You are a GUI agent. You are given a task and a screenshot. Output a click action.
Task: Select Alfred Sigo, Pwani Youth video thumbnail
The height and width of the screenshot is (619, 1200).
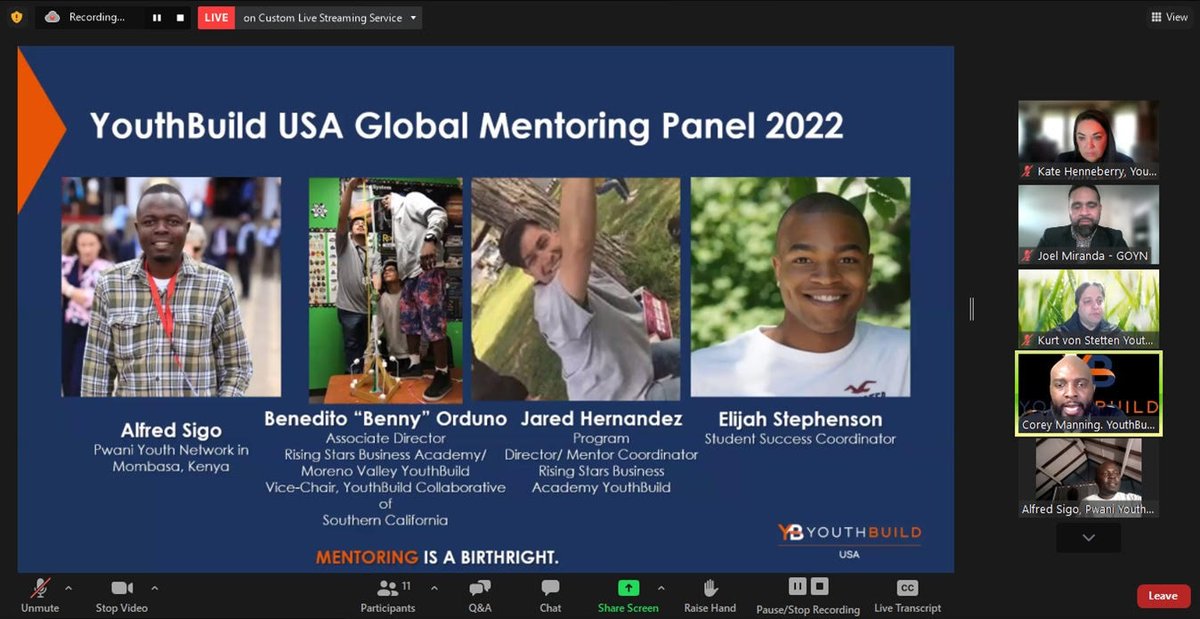pos(1088,478)
